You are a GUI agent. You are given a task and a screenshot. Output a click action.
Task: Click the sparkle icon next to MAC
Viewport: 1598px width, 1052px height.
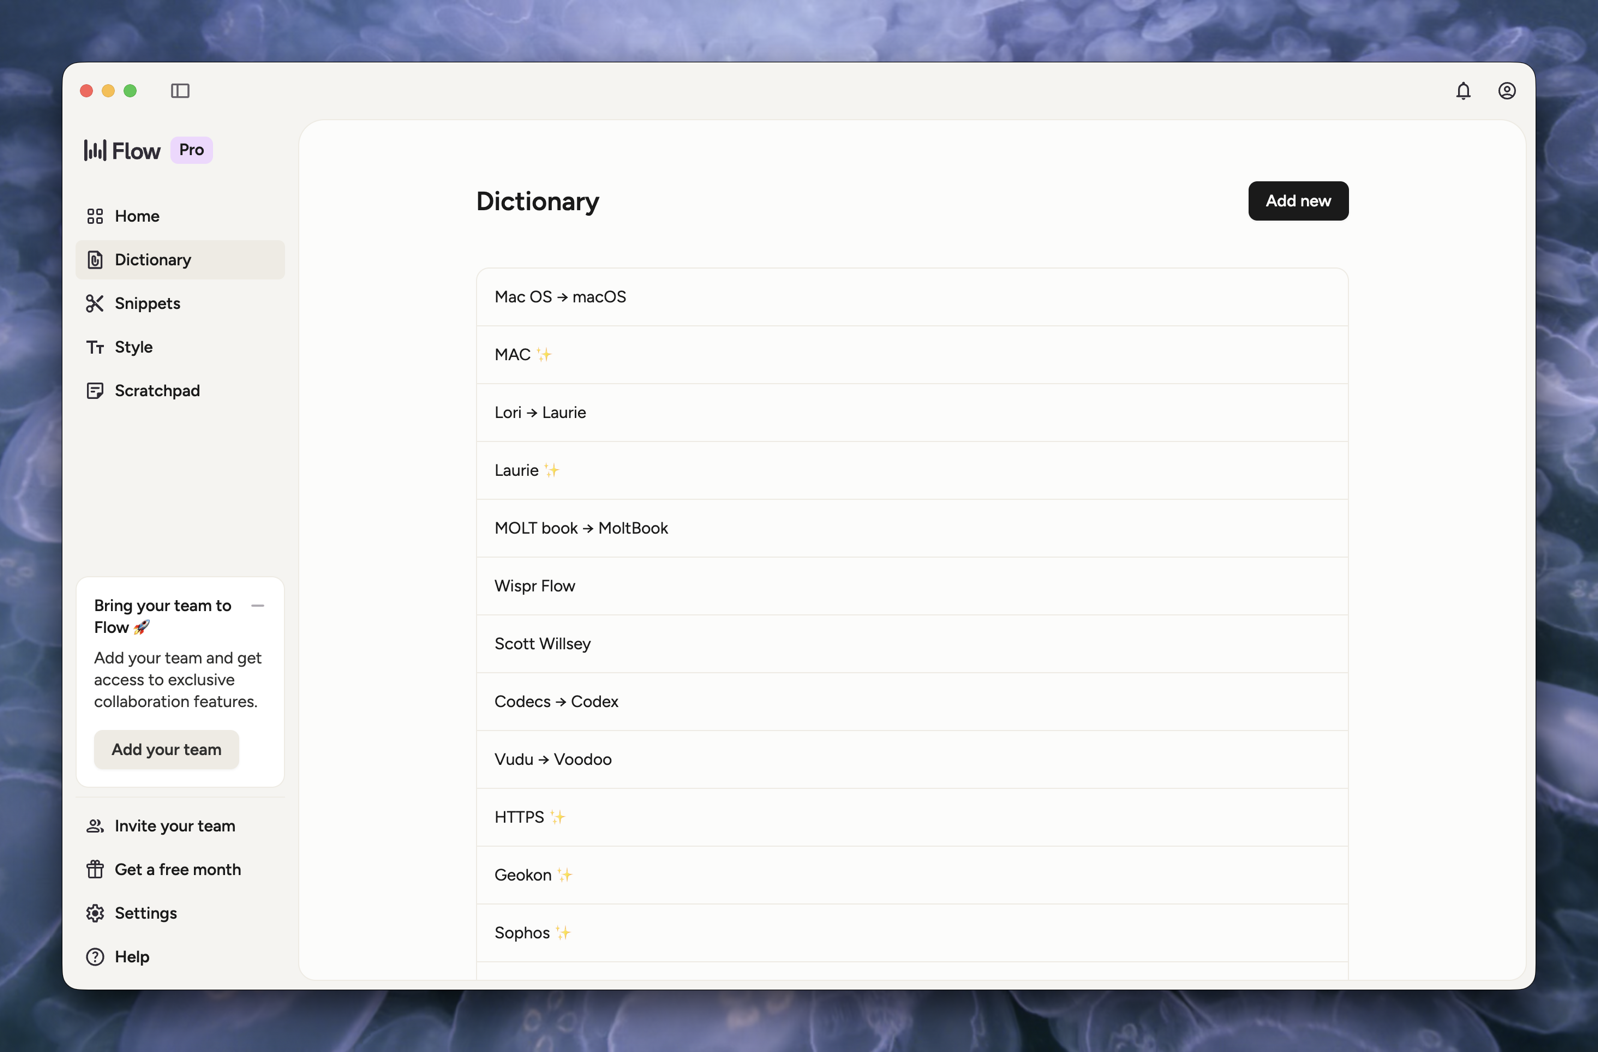pyautogui.click(x=544, y=355)
